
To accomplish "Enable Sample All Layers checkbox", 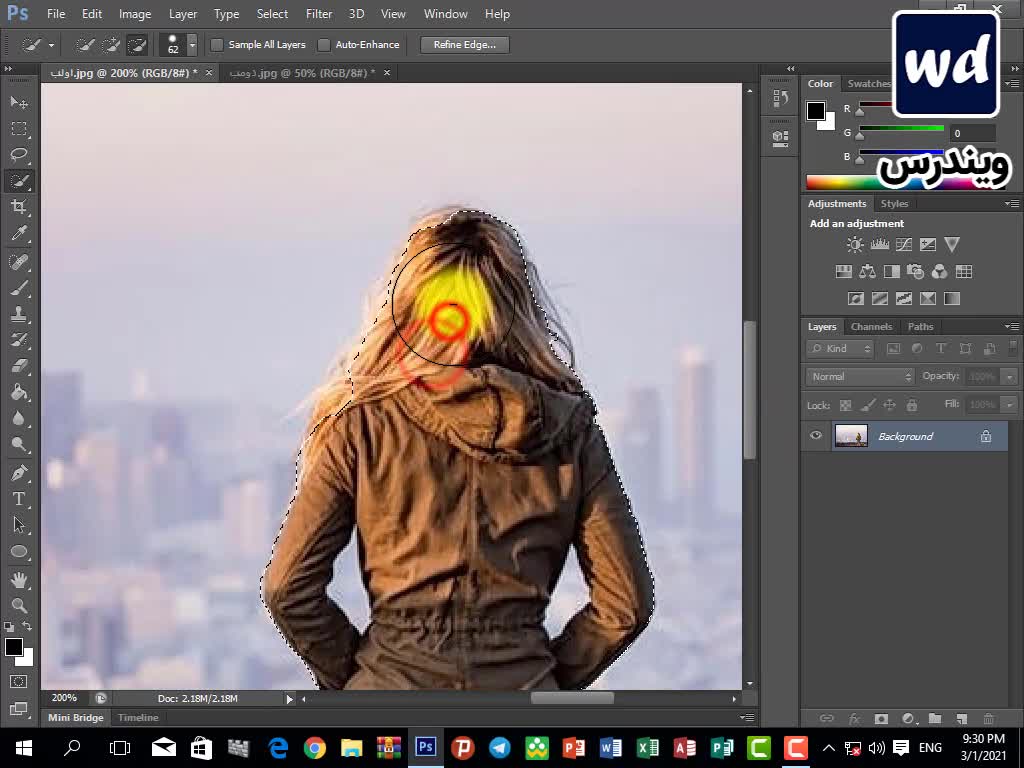I will pyautogui.click(x=217, y=45).
